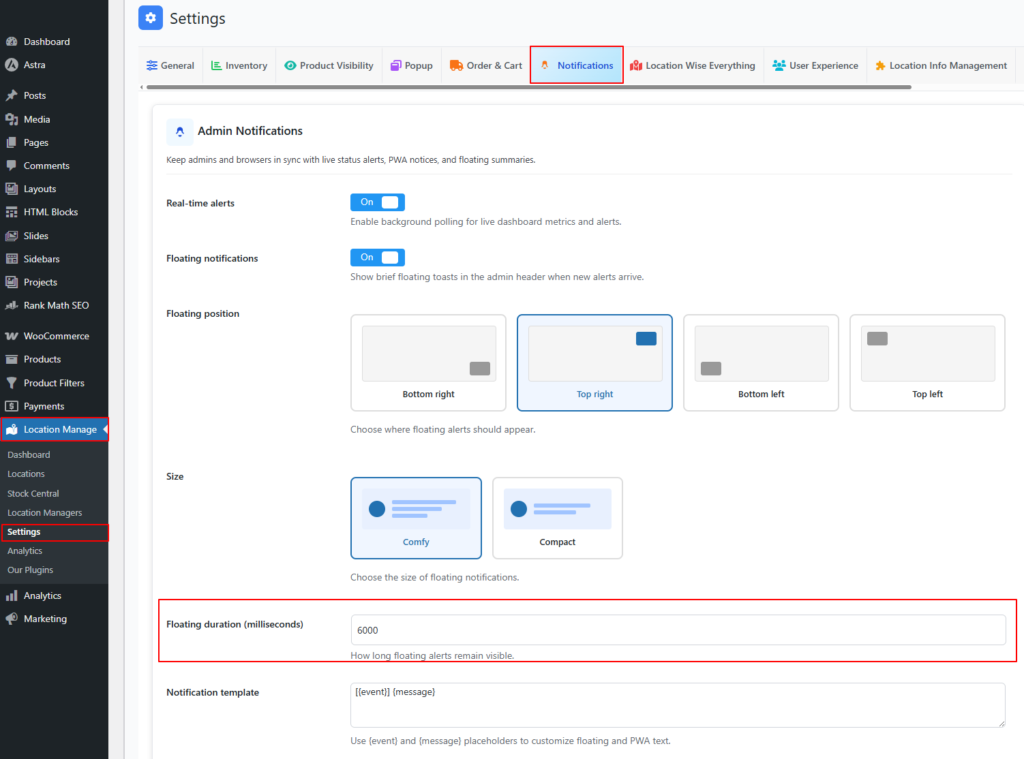1024x759 pixels.
Task: Click the Rank Math SEO icon
Action: [11, 305]
